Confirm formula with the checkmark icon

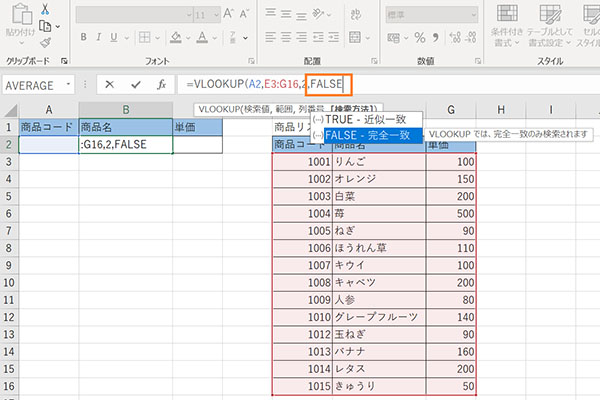[134, 85]
